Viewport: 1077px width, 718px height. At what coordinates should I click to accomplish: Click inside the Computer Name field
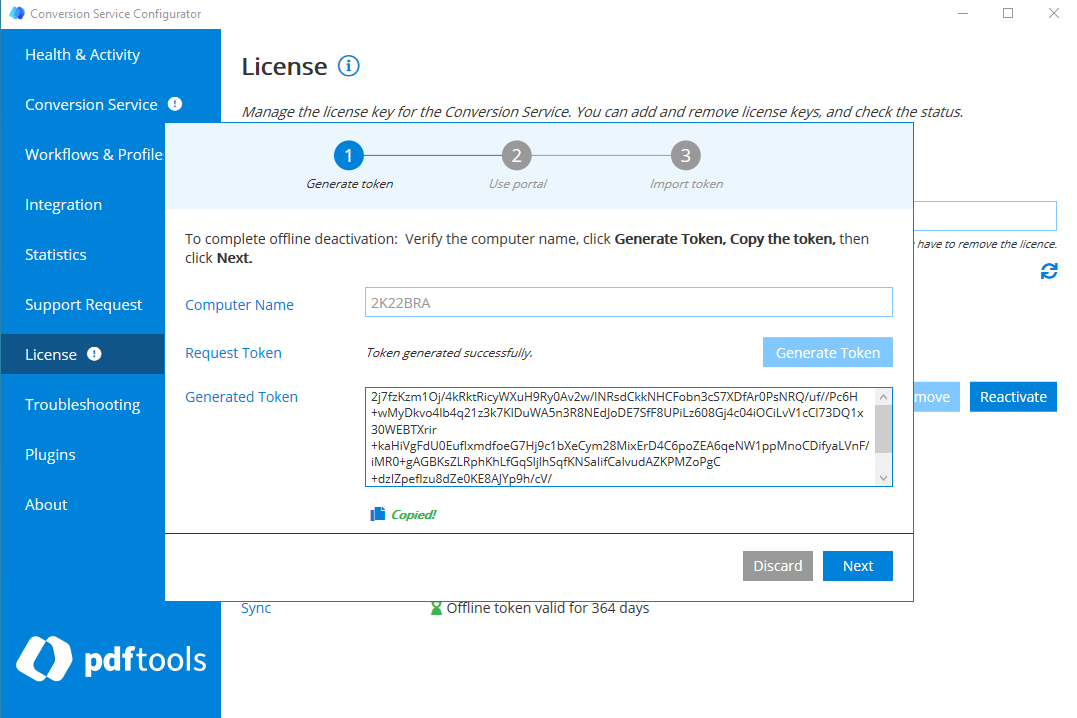pos(628,302)
